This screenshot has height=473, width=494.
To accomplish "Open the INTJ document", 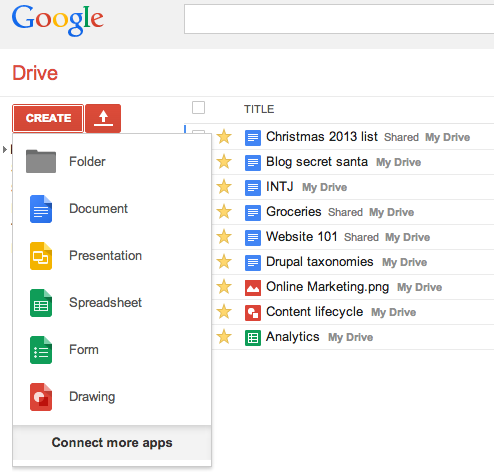I will point(280,187).
